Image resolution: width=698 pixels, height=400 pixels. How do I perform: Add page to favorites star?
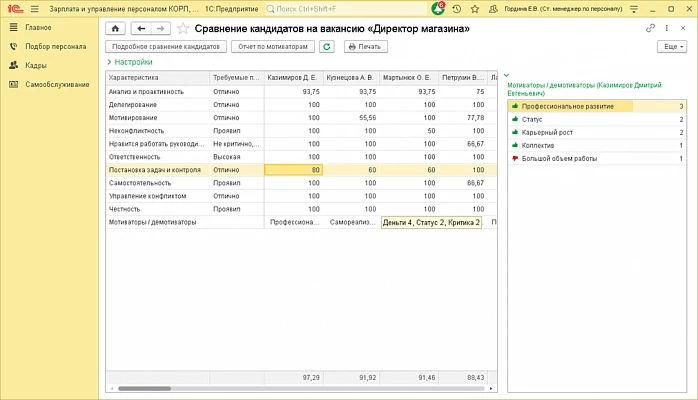pyautogui.click(x=183, y=29)
